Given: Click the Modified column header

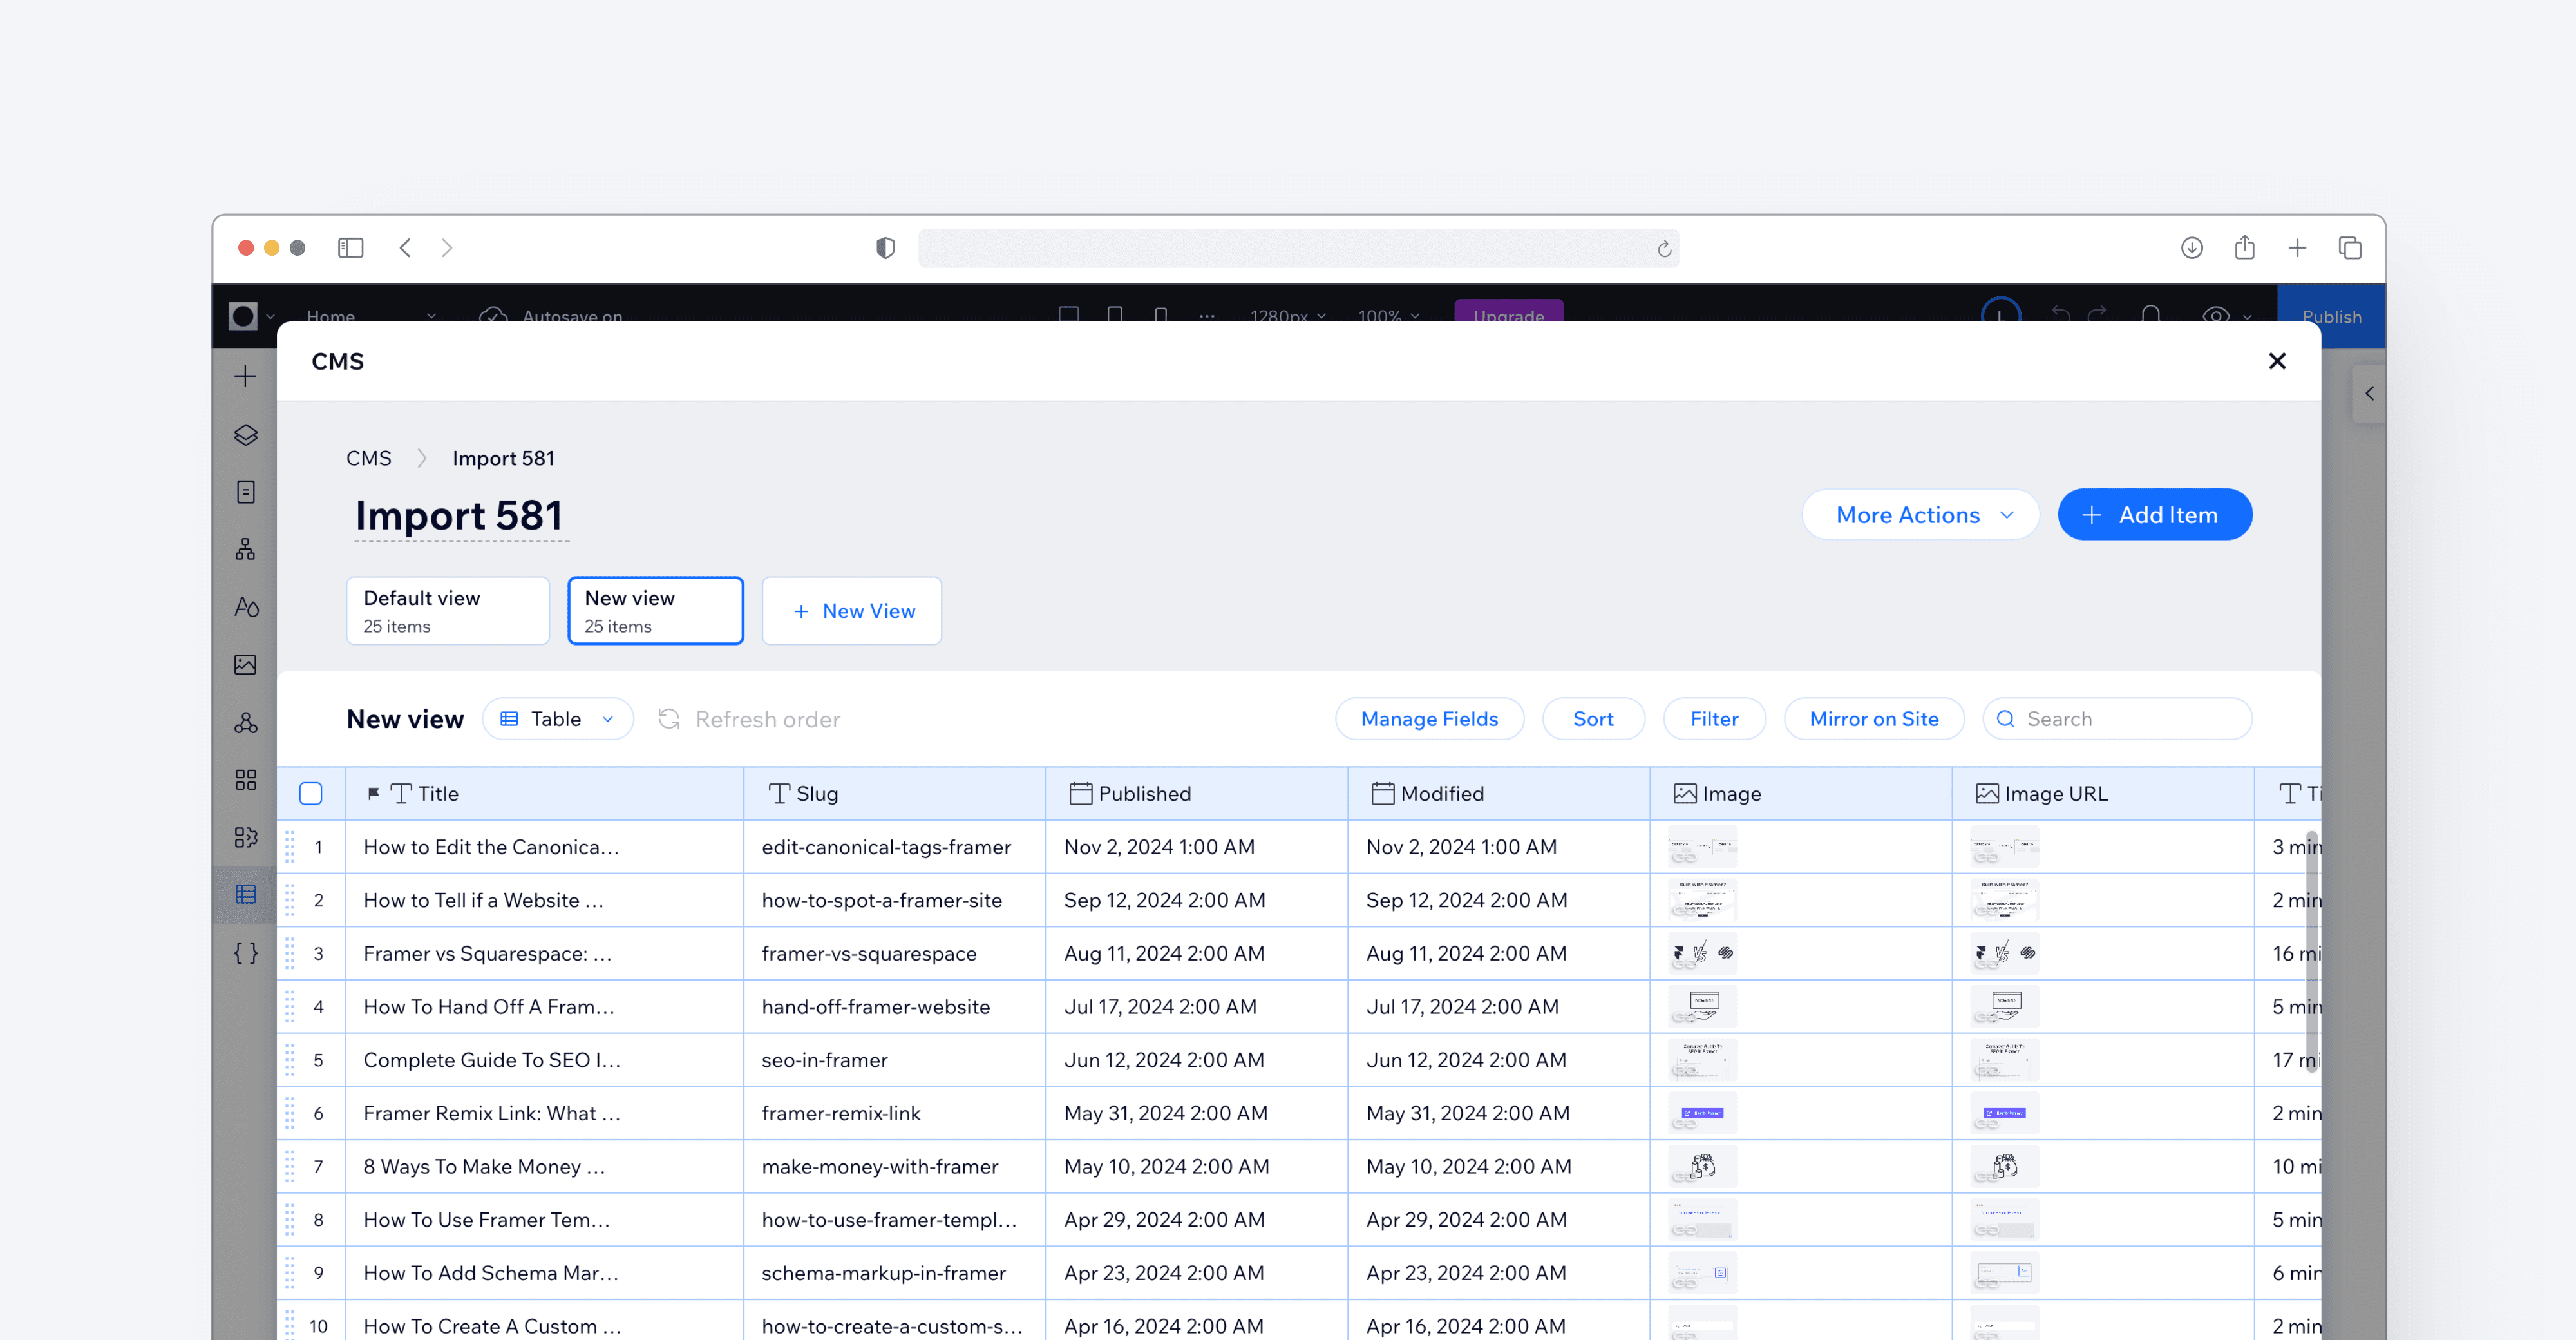Looking at the screenshot, I should click(x=1499, y=794).
